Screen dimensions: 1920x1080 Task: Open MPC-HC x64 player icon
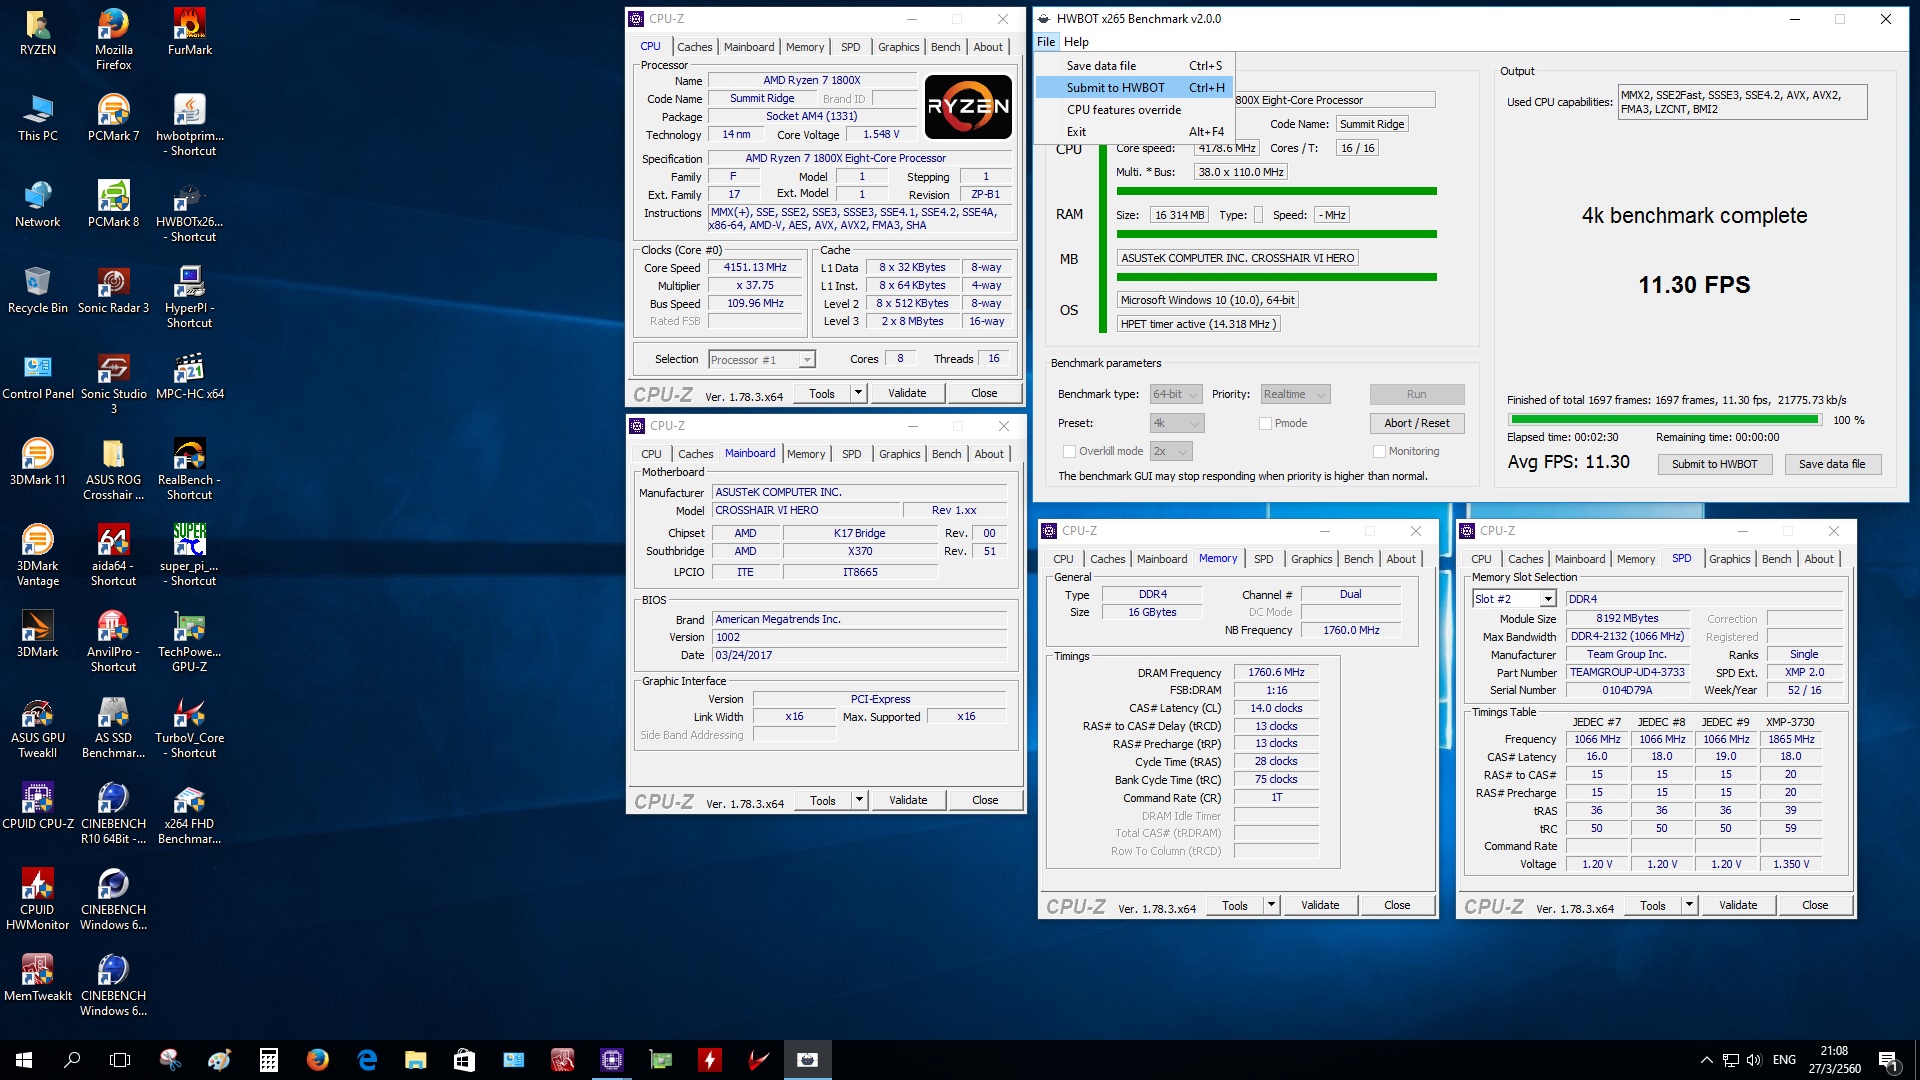tap(189, 376)
